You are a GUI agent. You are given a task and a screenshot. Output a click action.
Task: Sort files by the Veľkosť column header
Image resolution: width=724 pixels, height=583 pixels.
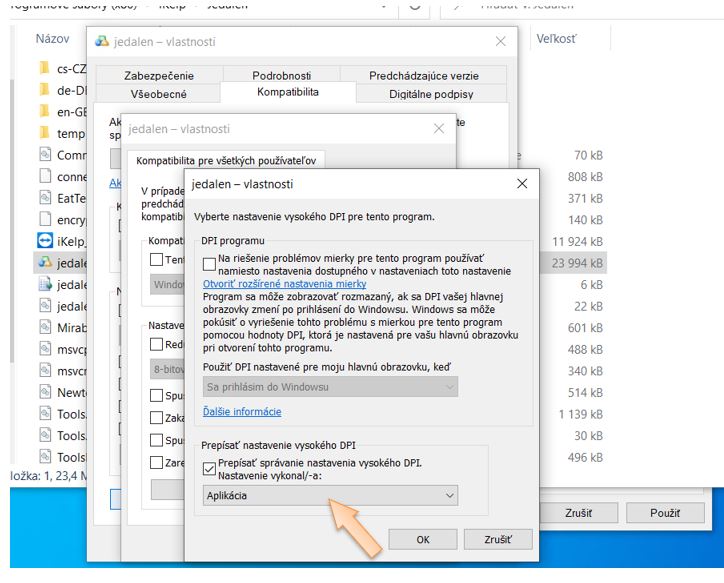(x=557, y=39)
